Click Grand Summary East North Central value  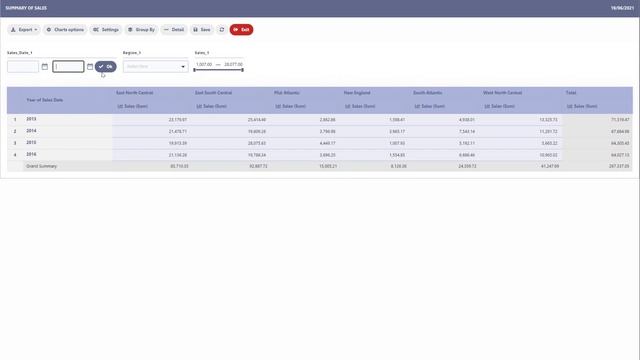coord(179,167)
